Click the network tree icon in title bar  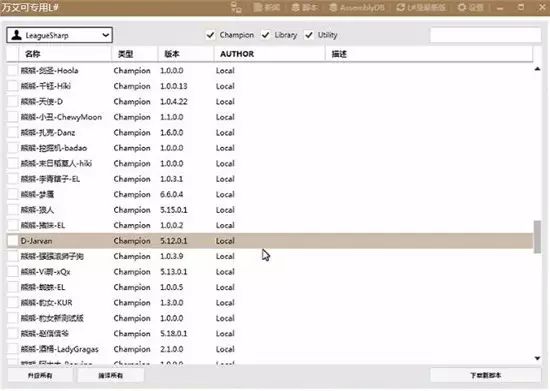pos(236,7)
